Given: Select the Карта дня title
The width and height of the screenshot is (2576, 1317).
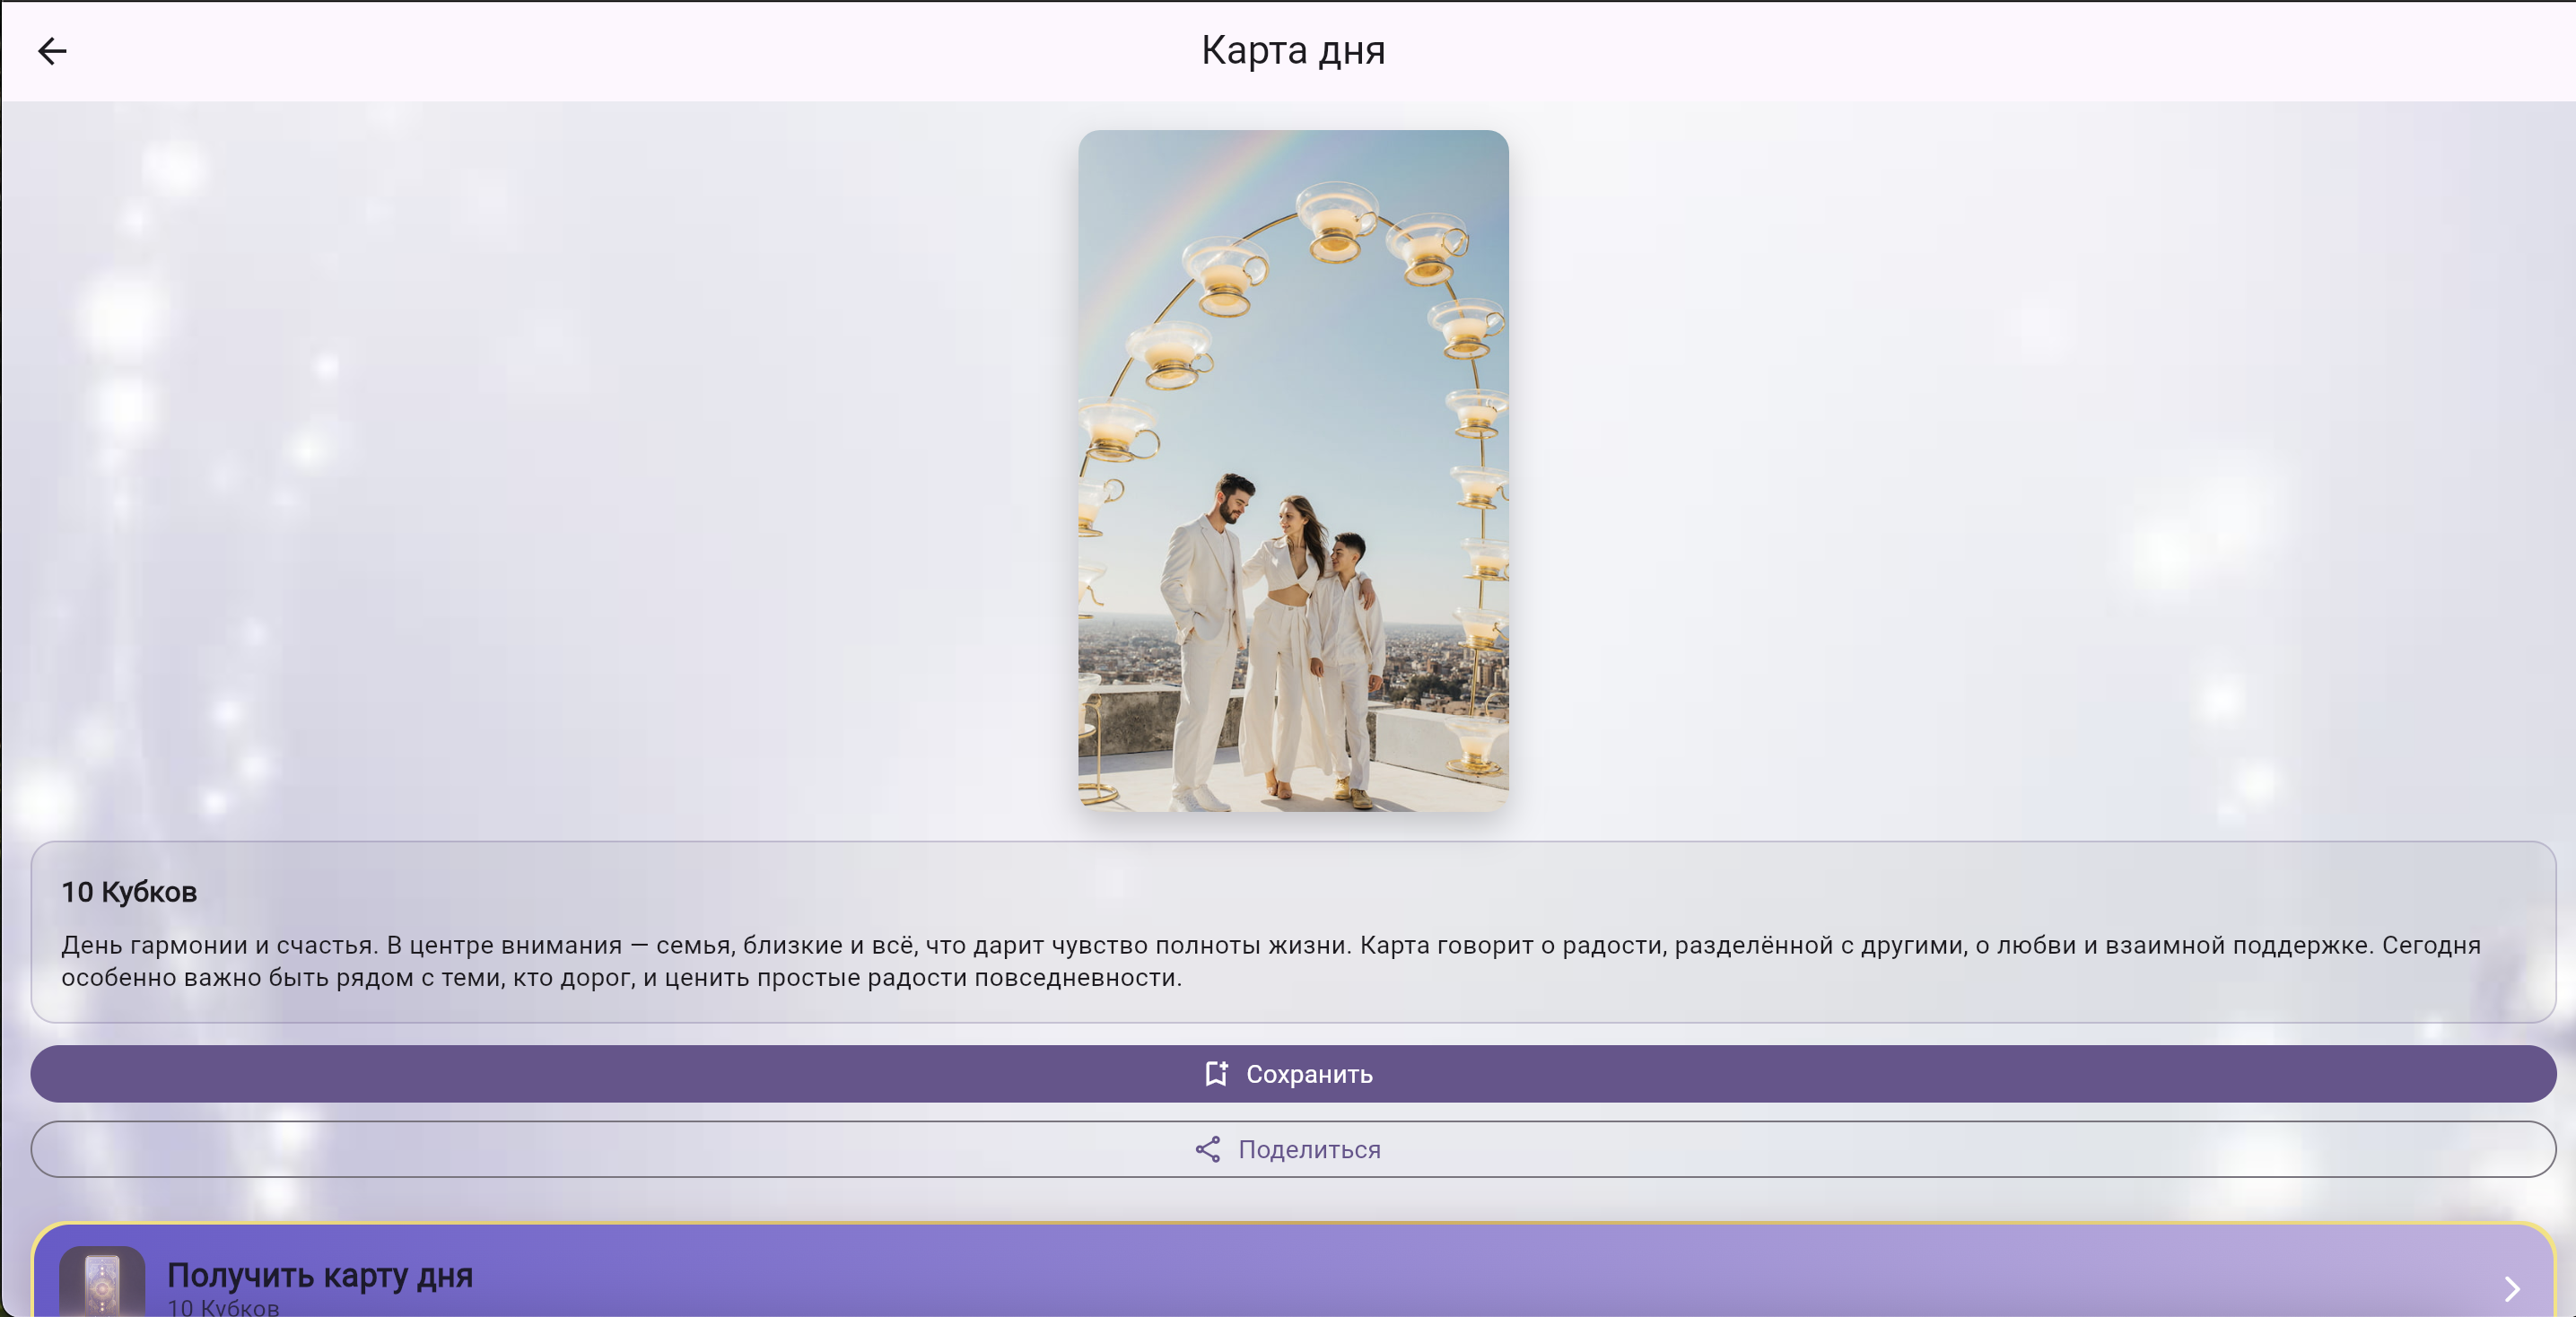Looking at the screenshot, I should tap(1292, 49).
